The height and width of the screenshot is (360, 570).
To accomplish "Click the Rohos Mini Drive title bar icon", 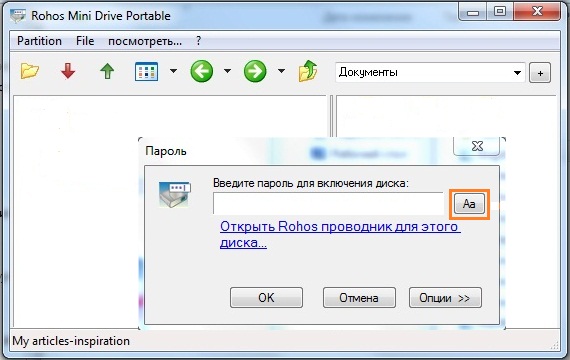I will (x=18, y=16).
